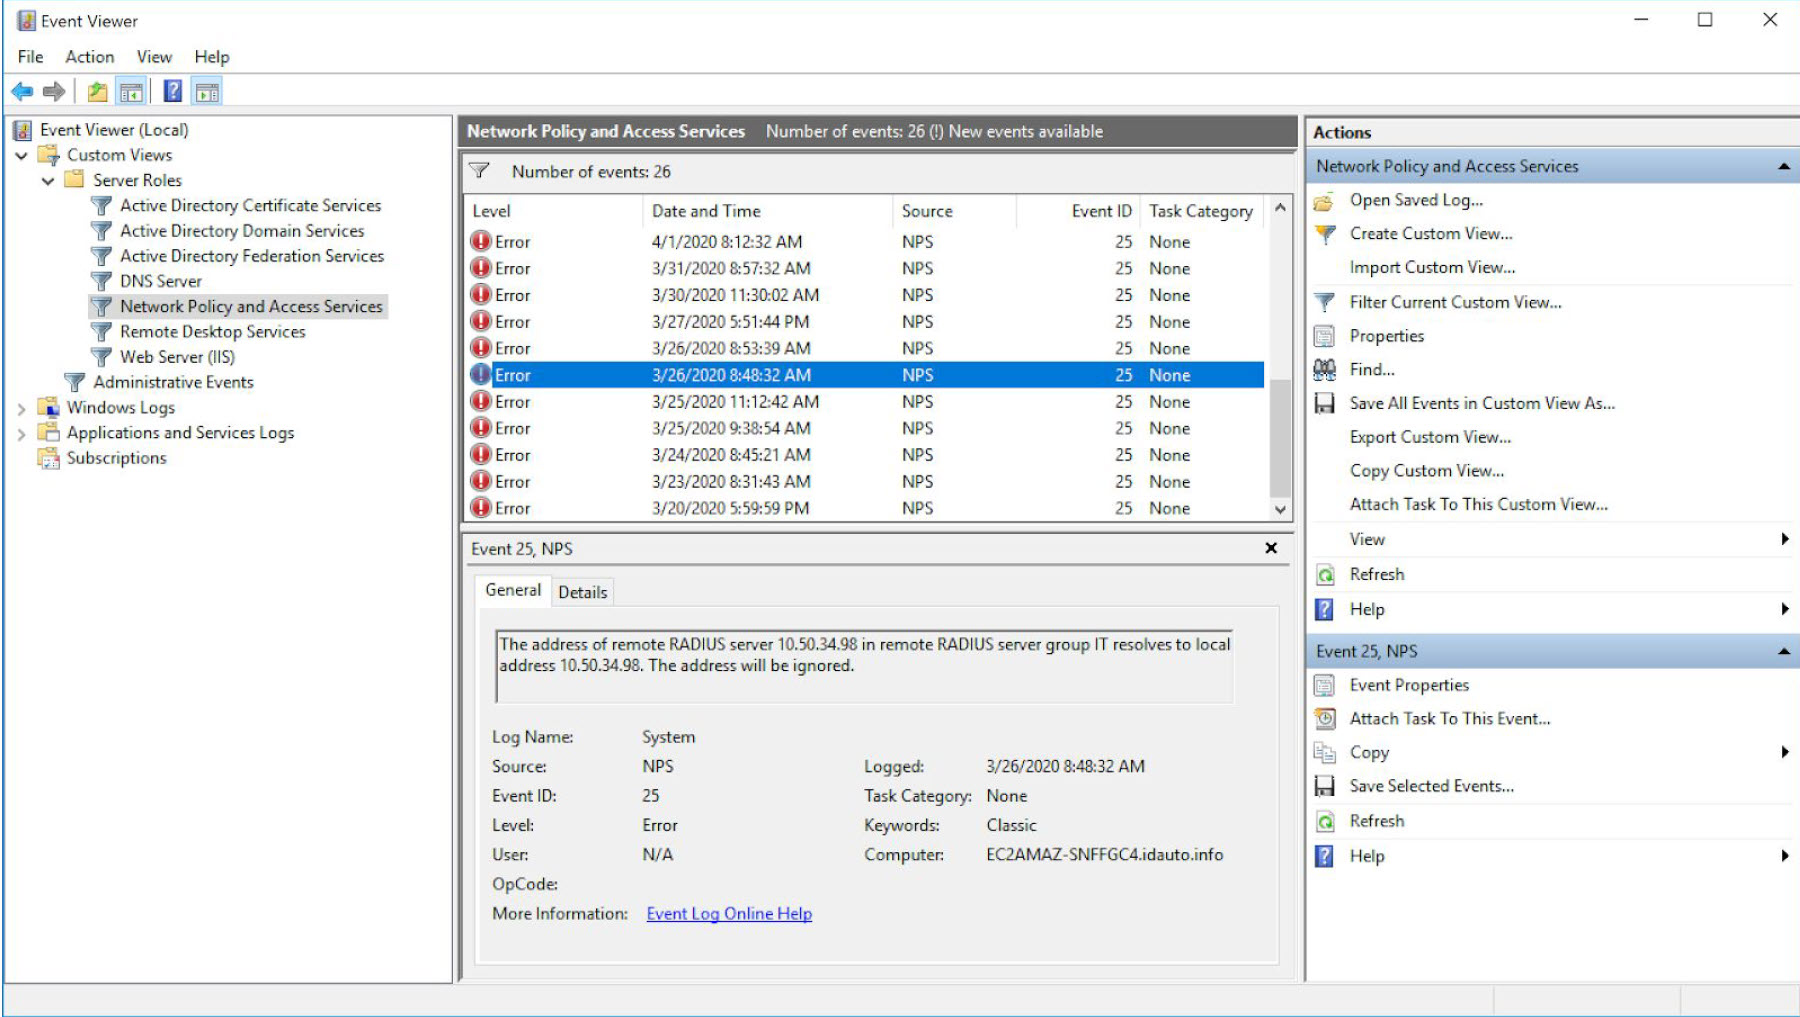Click the Properties icon in Actions pane
The height and width of the screenshot is (1017, 1800).
[x=1324, y=336]
